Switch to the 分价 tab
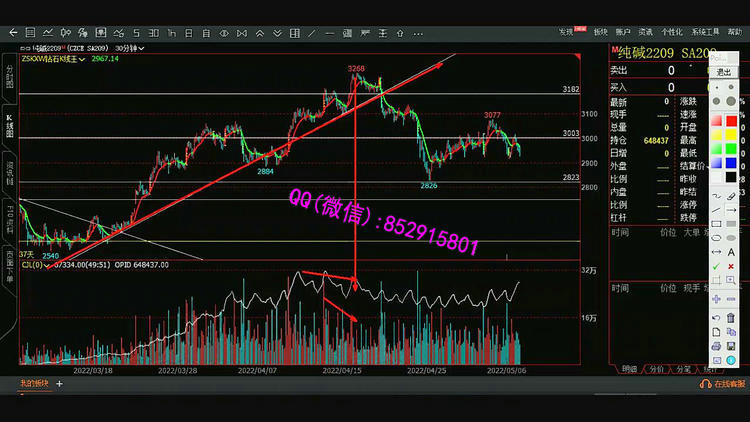The height and width of the screenshot is (422, 750). click(x=656, y=369)
